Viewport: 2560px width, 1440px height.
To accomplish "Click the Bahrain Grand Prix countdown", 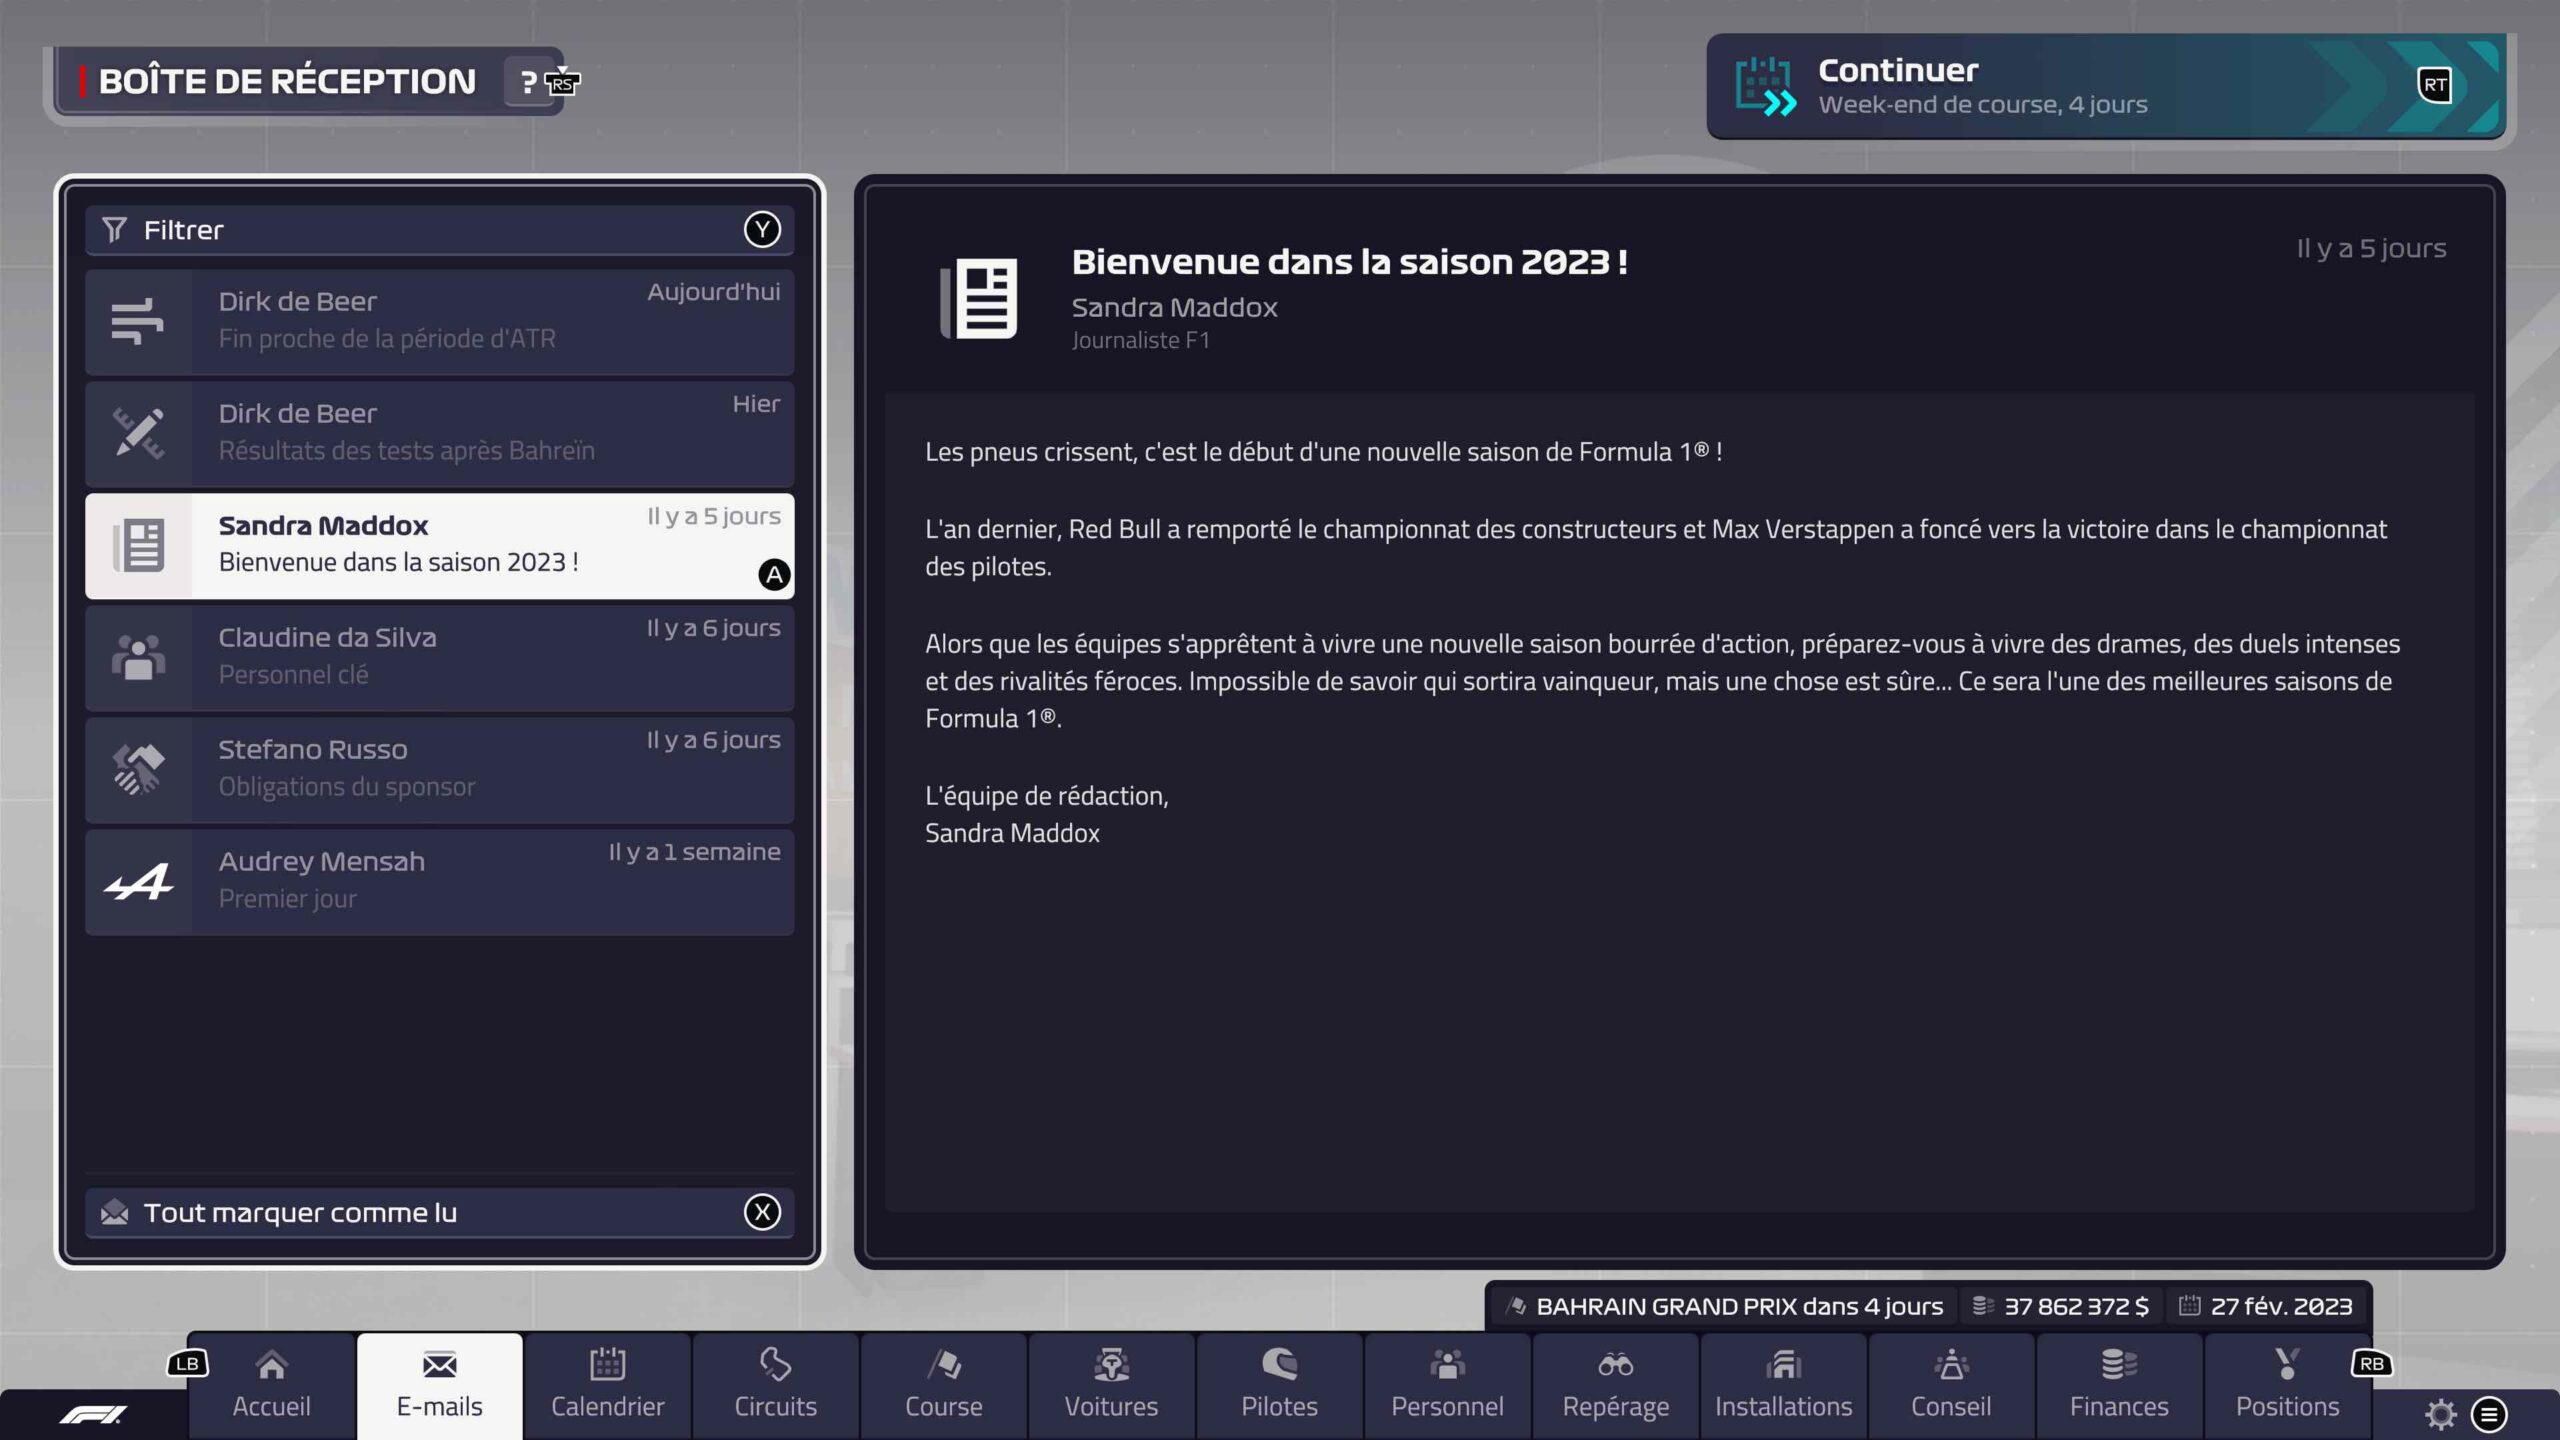I will [1727, 1306].
